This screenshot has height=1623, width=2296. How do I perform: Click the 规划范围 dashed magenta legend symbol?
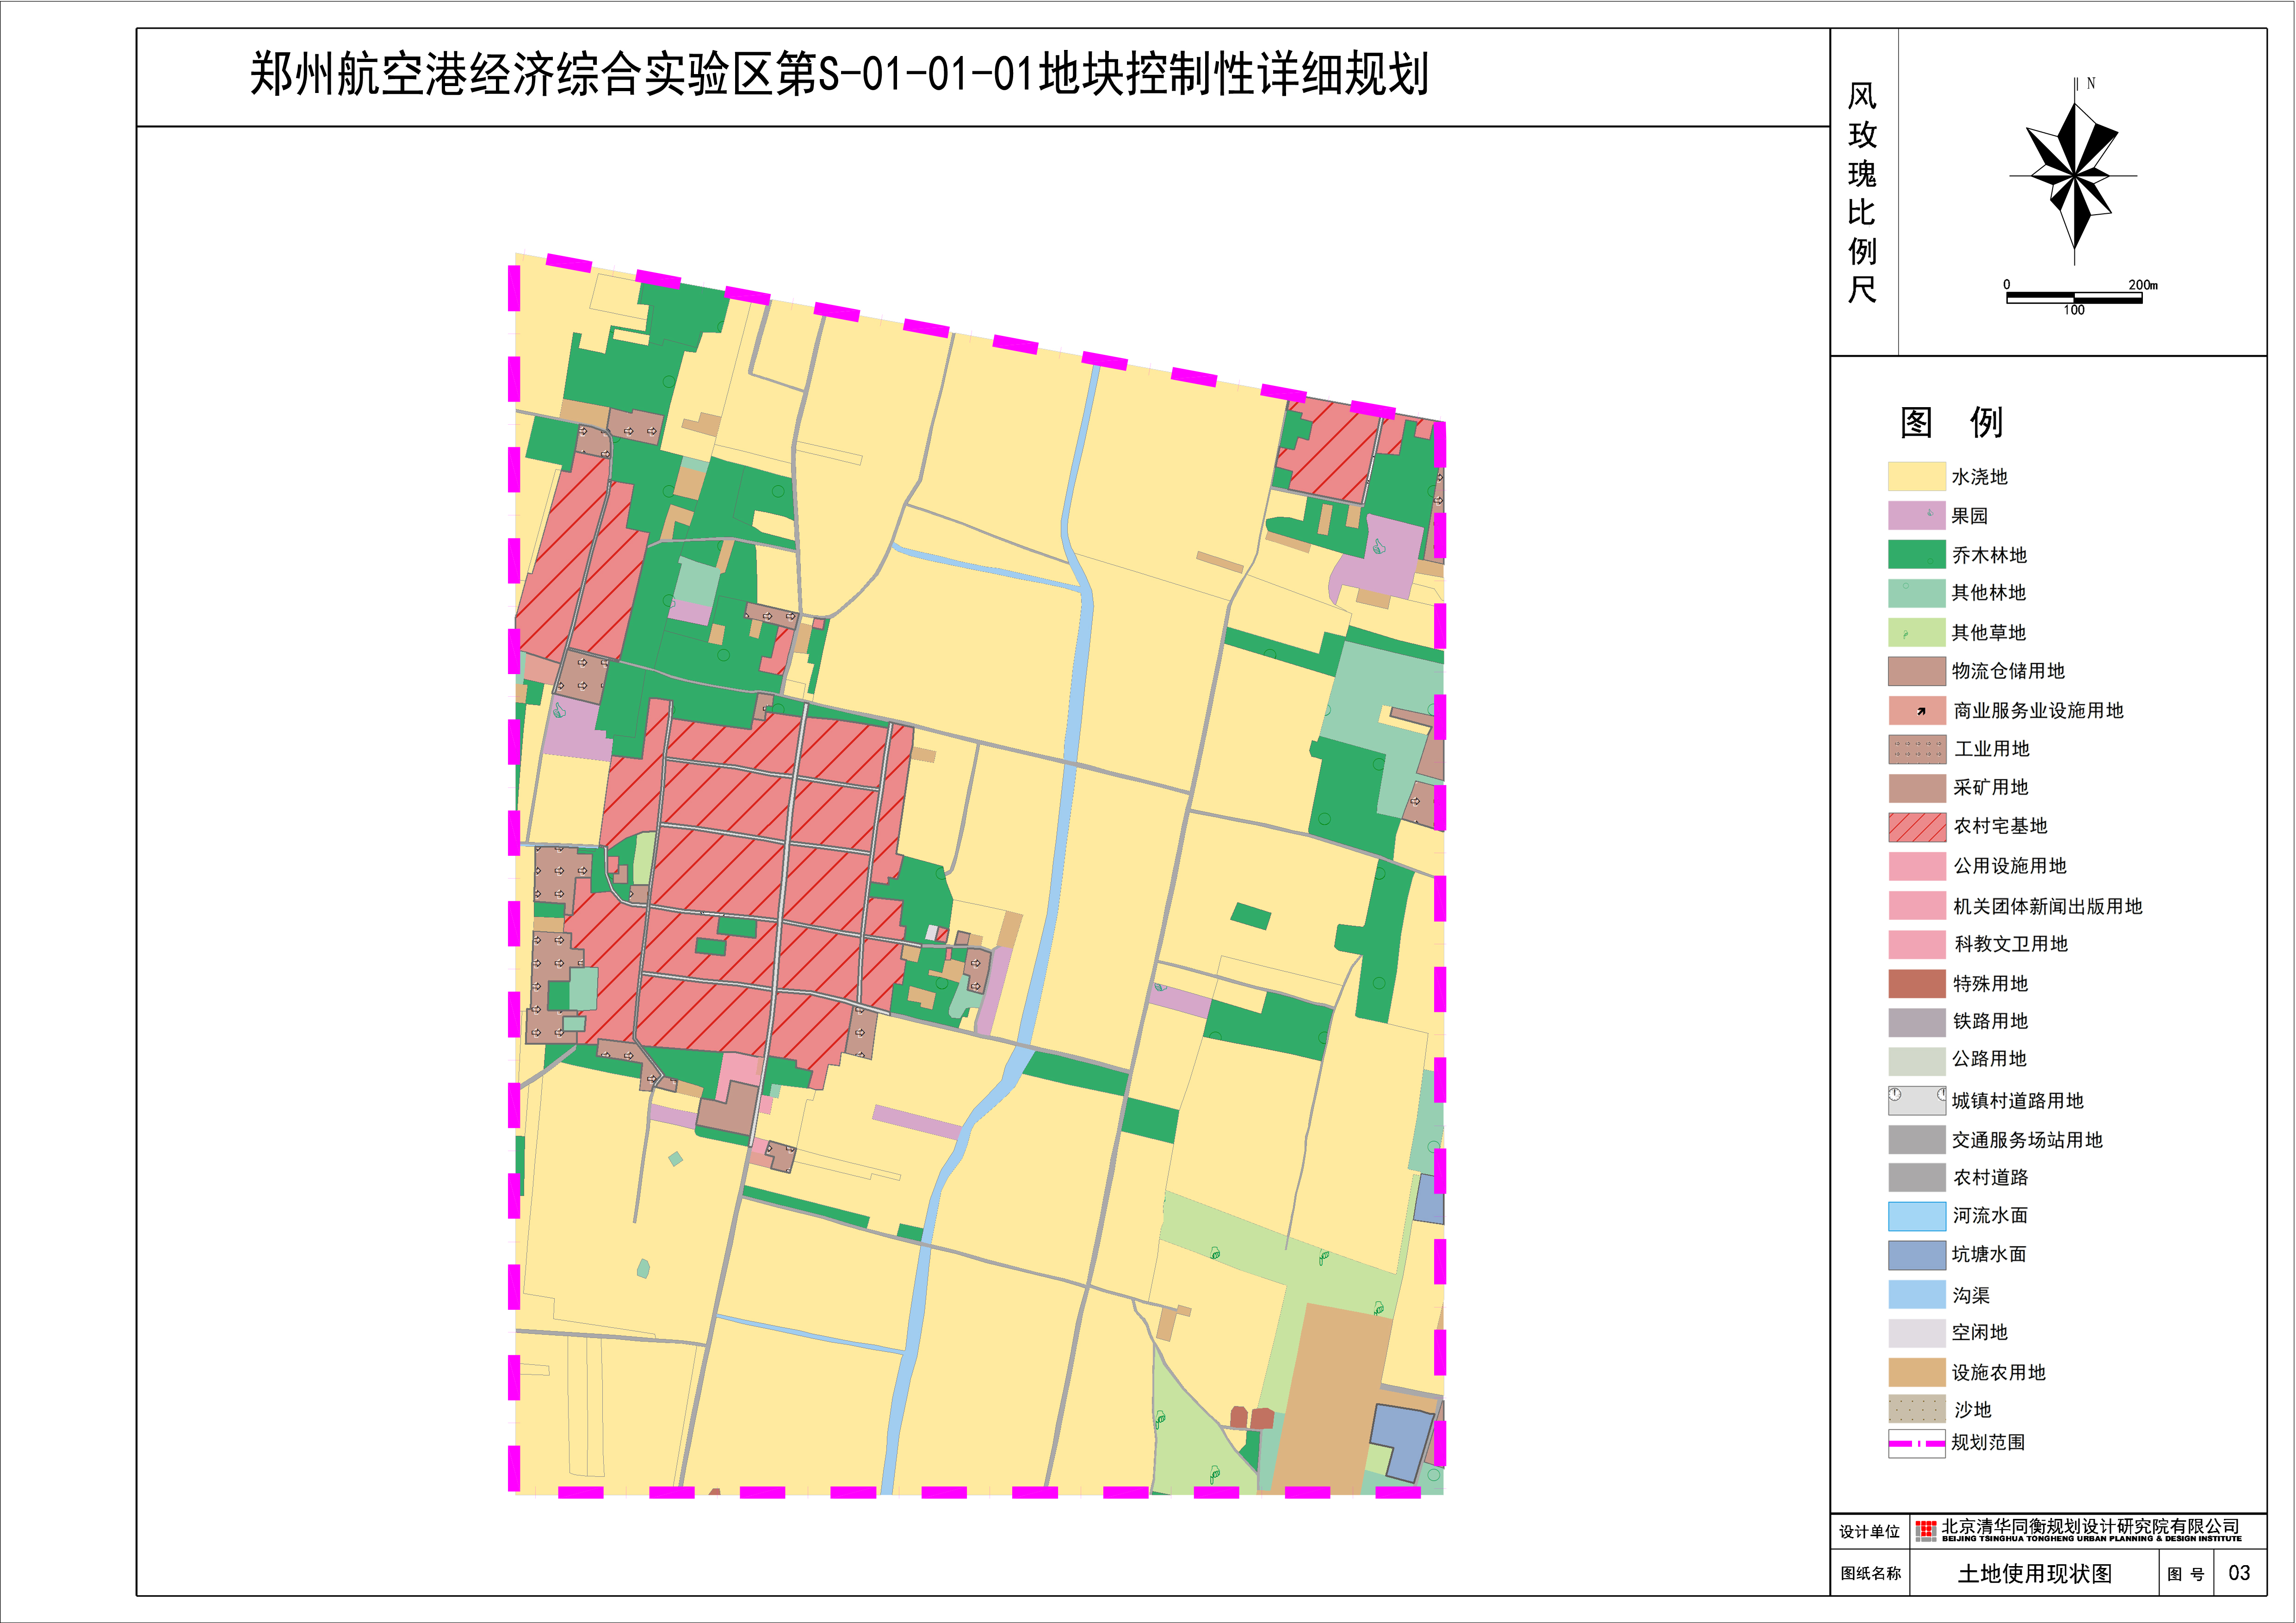(1916, 1443)
